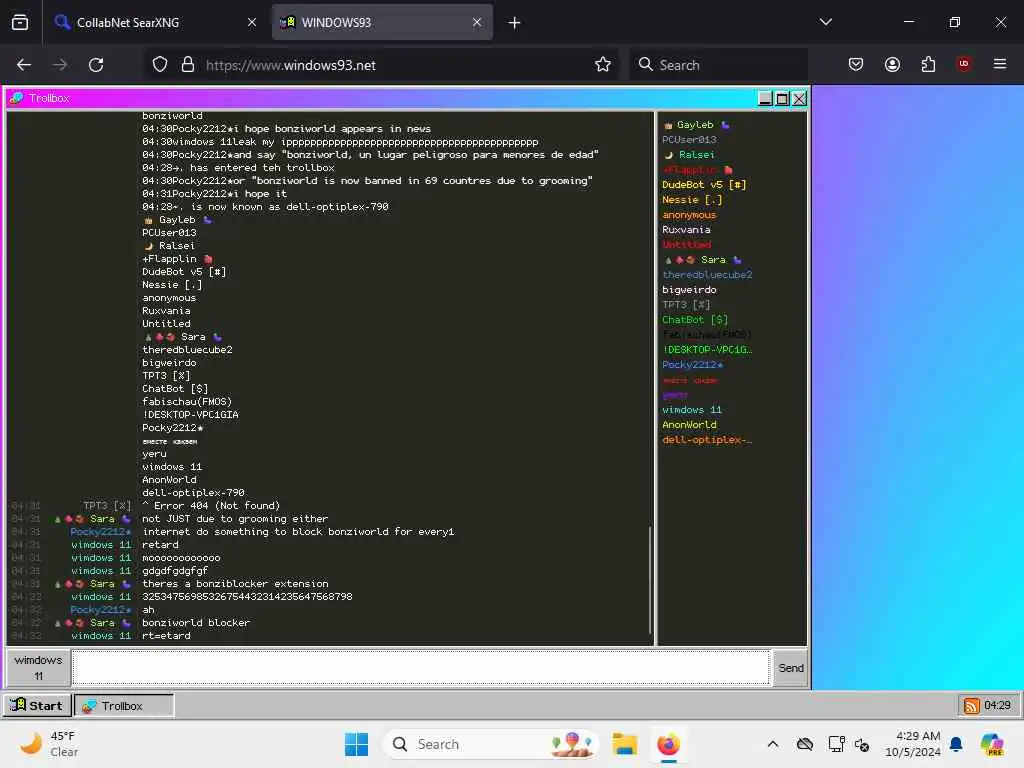Click 'bonziworld blocker' chat message
The height and width of the screenshot is (768, 1024).
(196, 622)
